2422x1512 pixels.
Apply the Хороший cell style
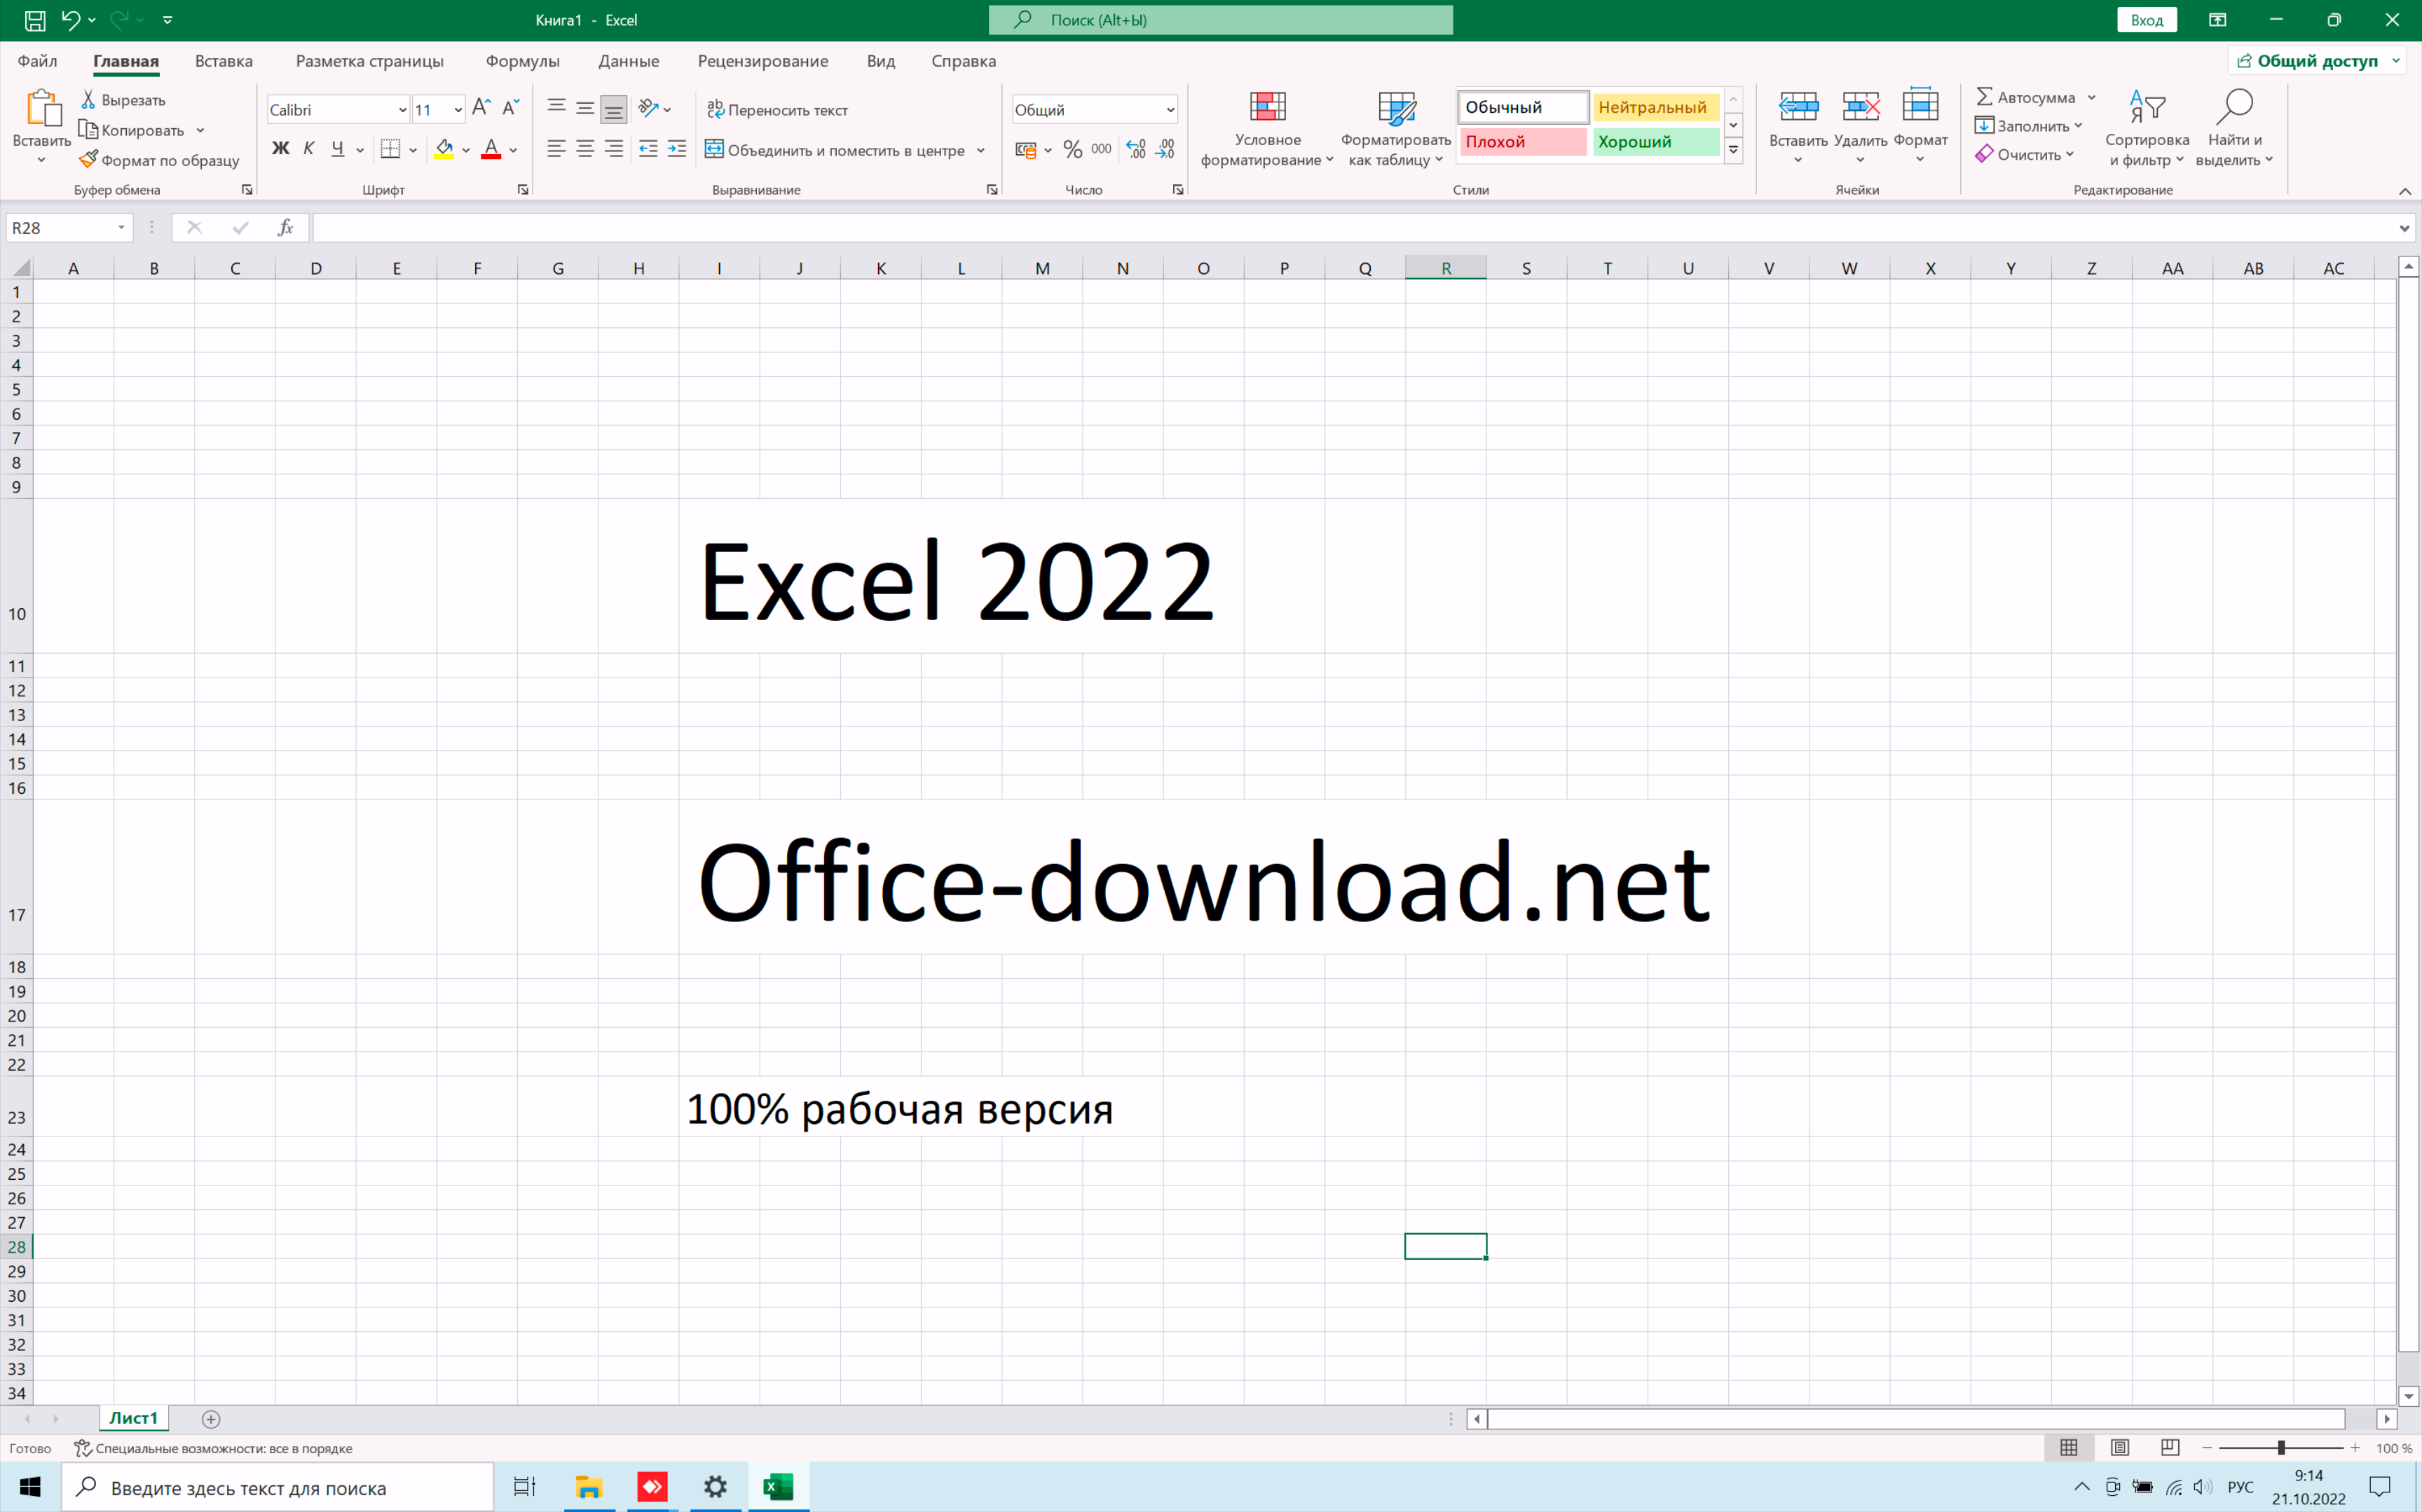1655,142
